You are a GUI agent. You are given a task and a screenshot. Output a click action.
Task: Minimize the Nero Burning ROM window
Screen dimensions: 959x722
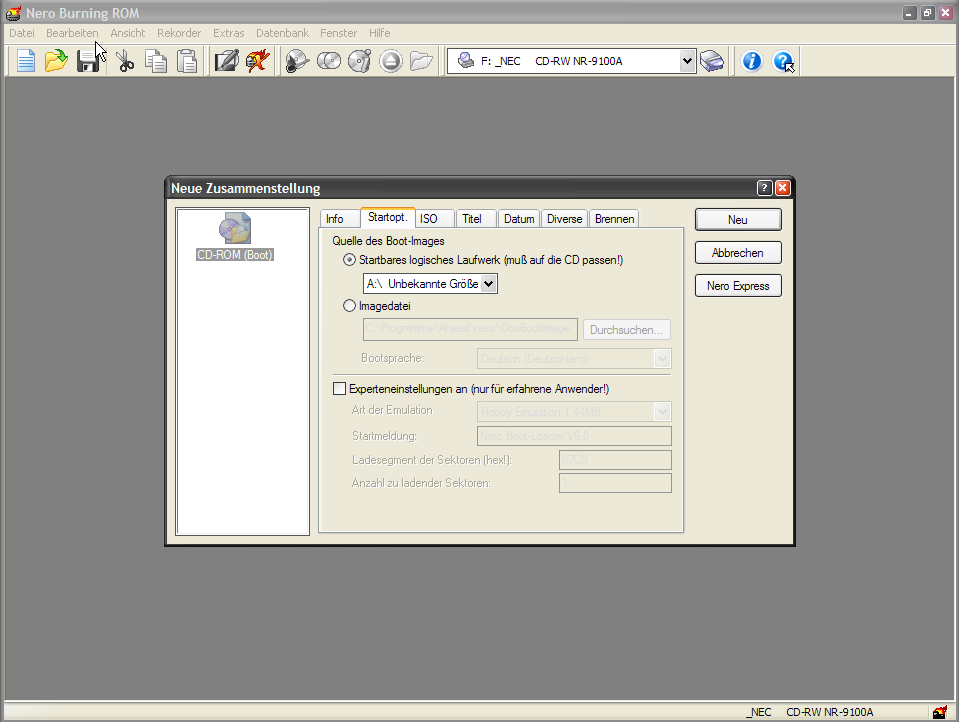pos(909,13)
